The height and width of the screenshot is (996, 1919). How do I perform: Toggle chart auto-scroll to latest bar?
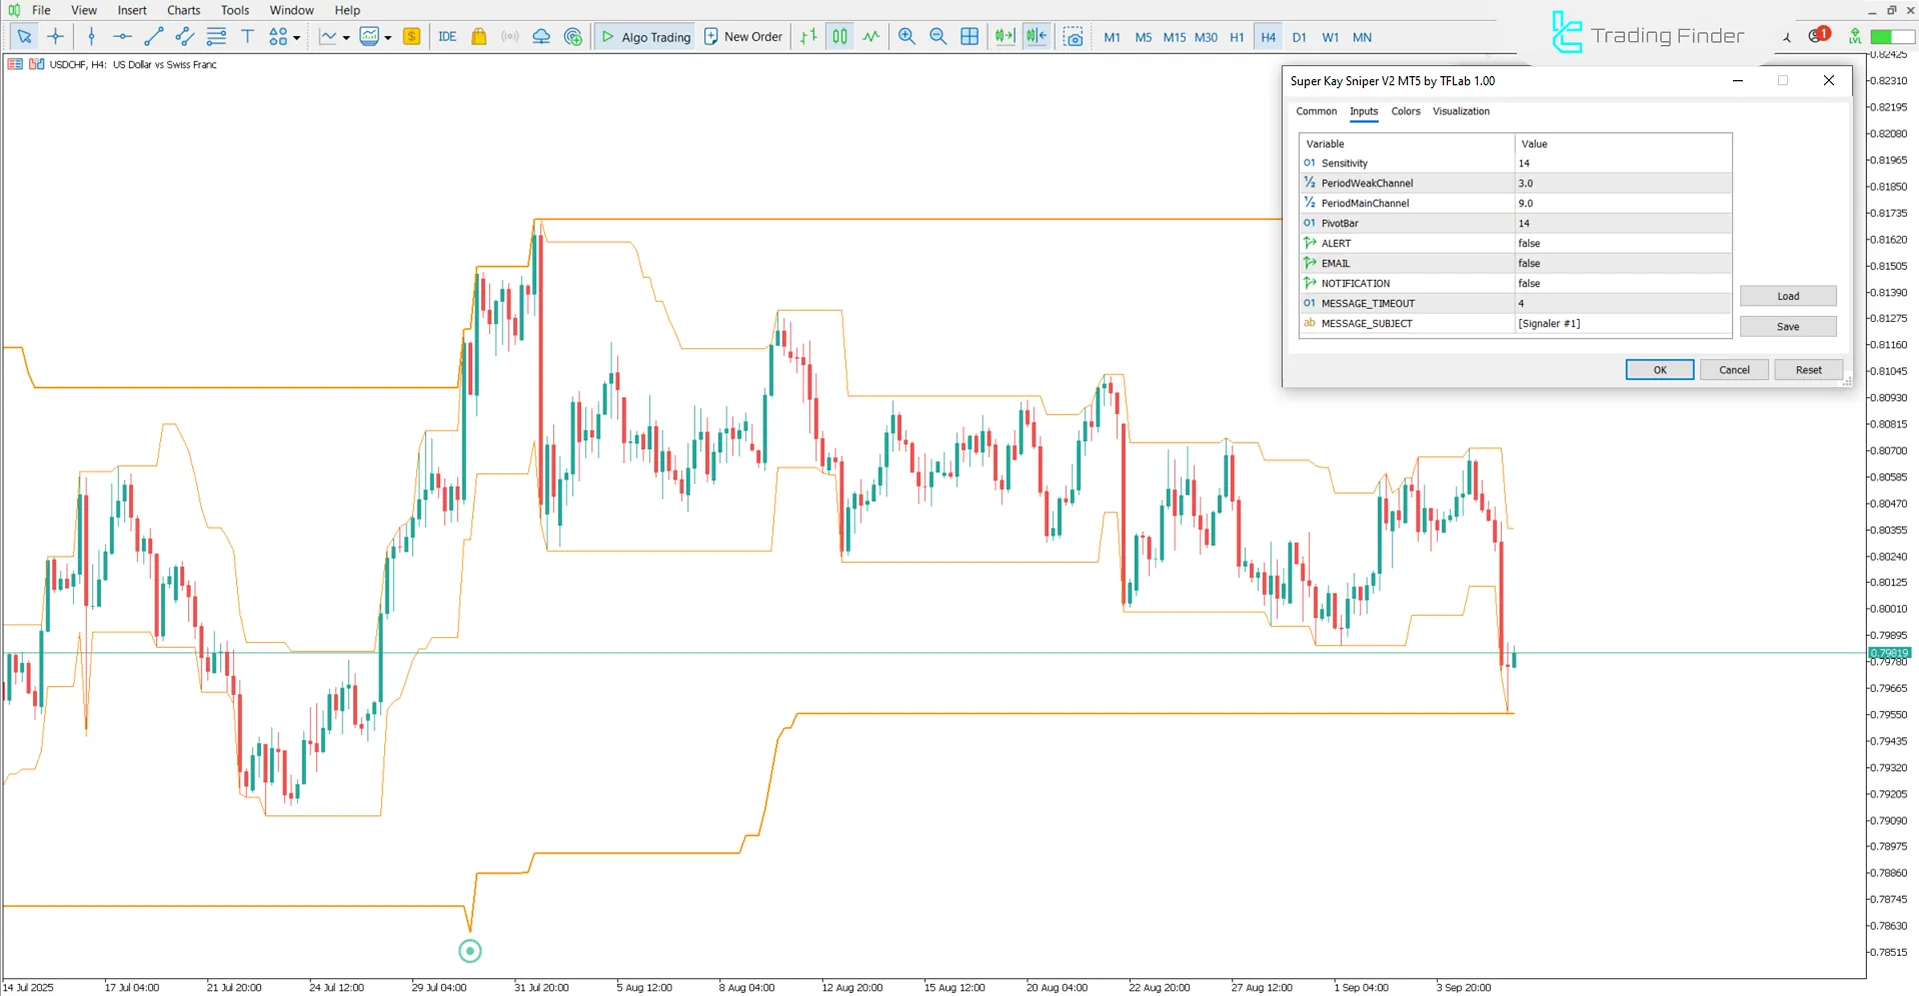pos(1004,37)
